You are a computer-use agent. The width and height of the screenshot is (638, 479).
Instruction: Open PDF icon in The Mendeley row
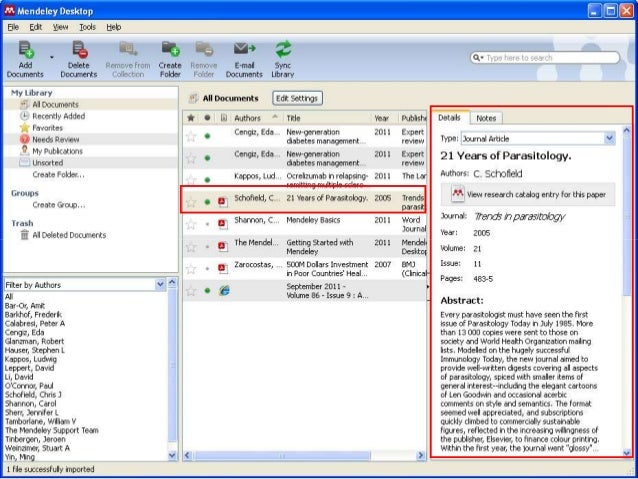223,246
